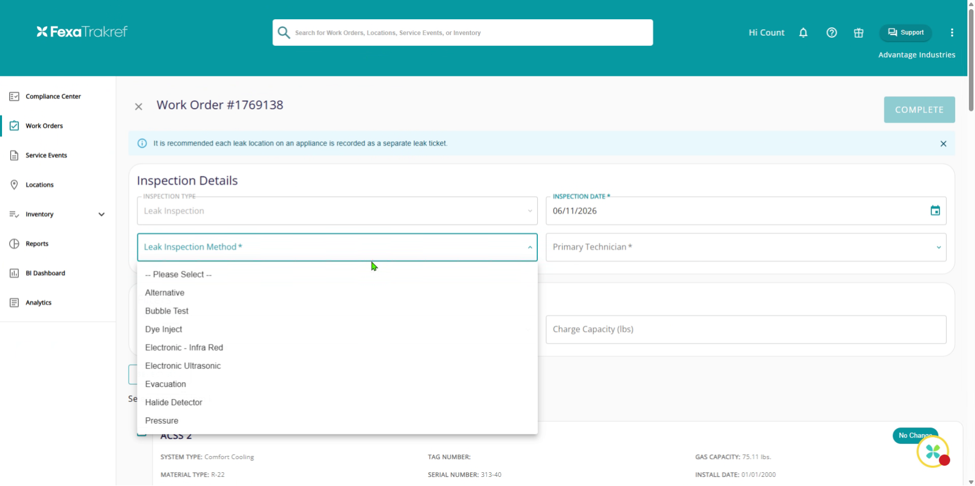975x486 pixels.
Task: Toggle the ACSS 2 checkbox
Action: 142,432
